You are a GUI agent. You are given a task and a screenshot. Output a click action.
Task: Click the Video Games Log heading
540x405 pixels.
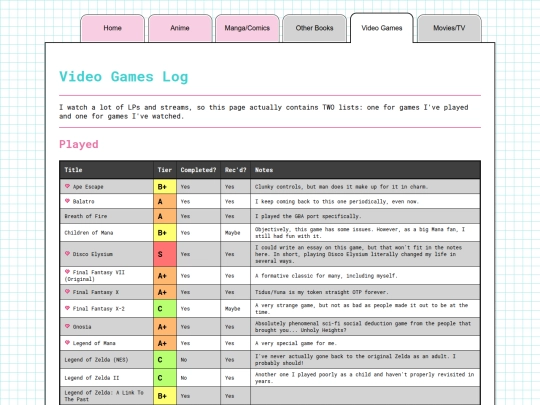124,77
